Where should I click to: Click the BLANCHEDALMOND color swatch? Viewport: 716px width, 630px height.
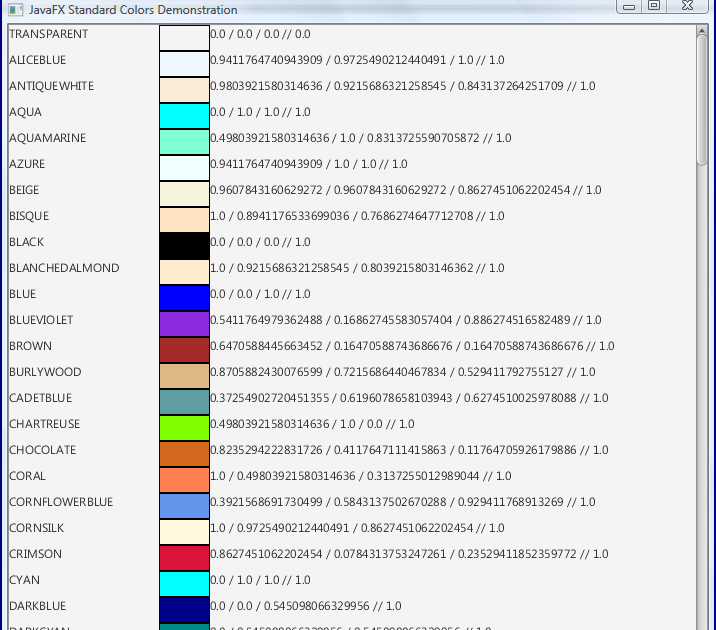coord(184,272)
